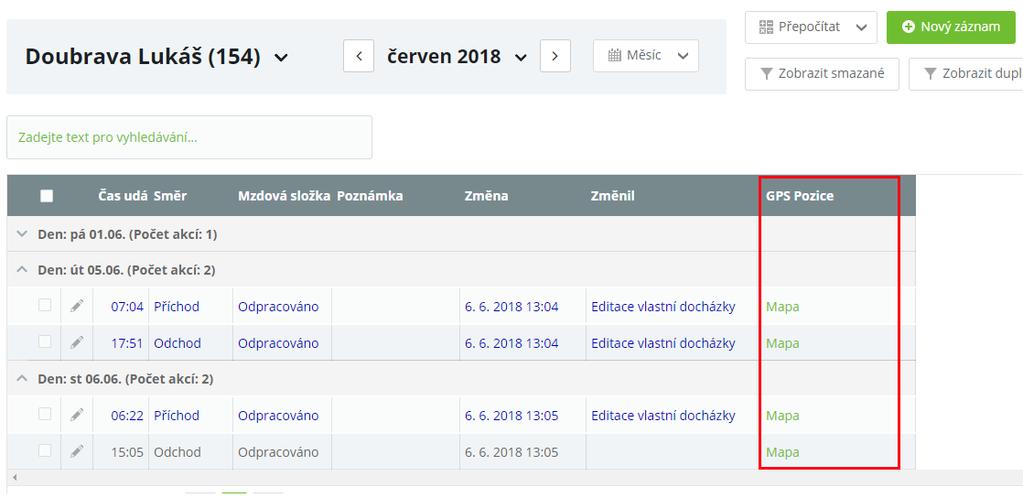Tick the select-all checkbox in table header
1023x498 pixels.
[x=46, y=196]
